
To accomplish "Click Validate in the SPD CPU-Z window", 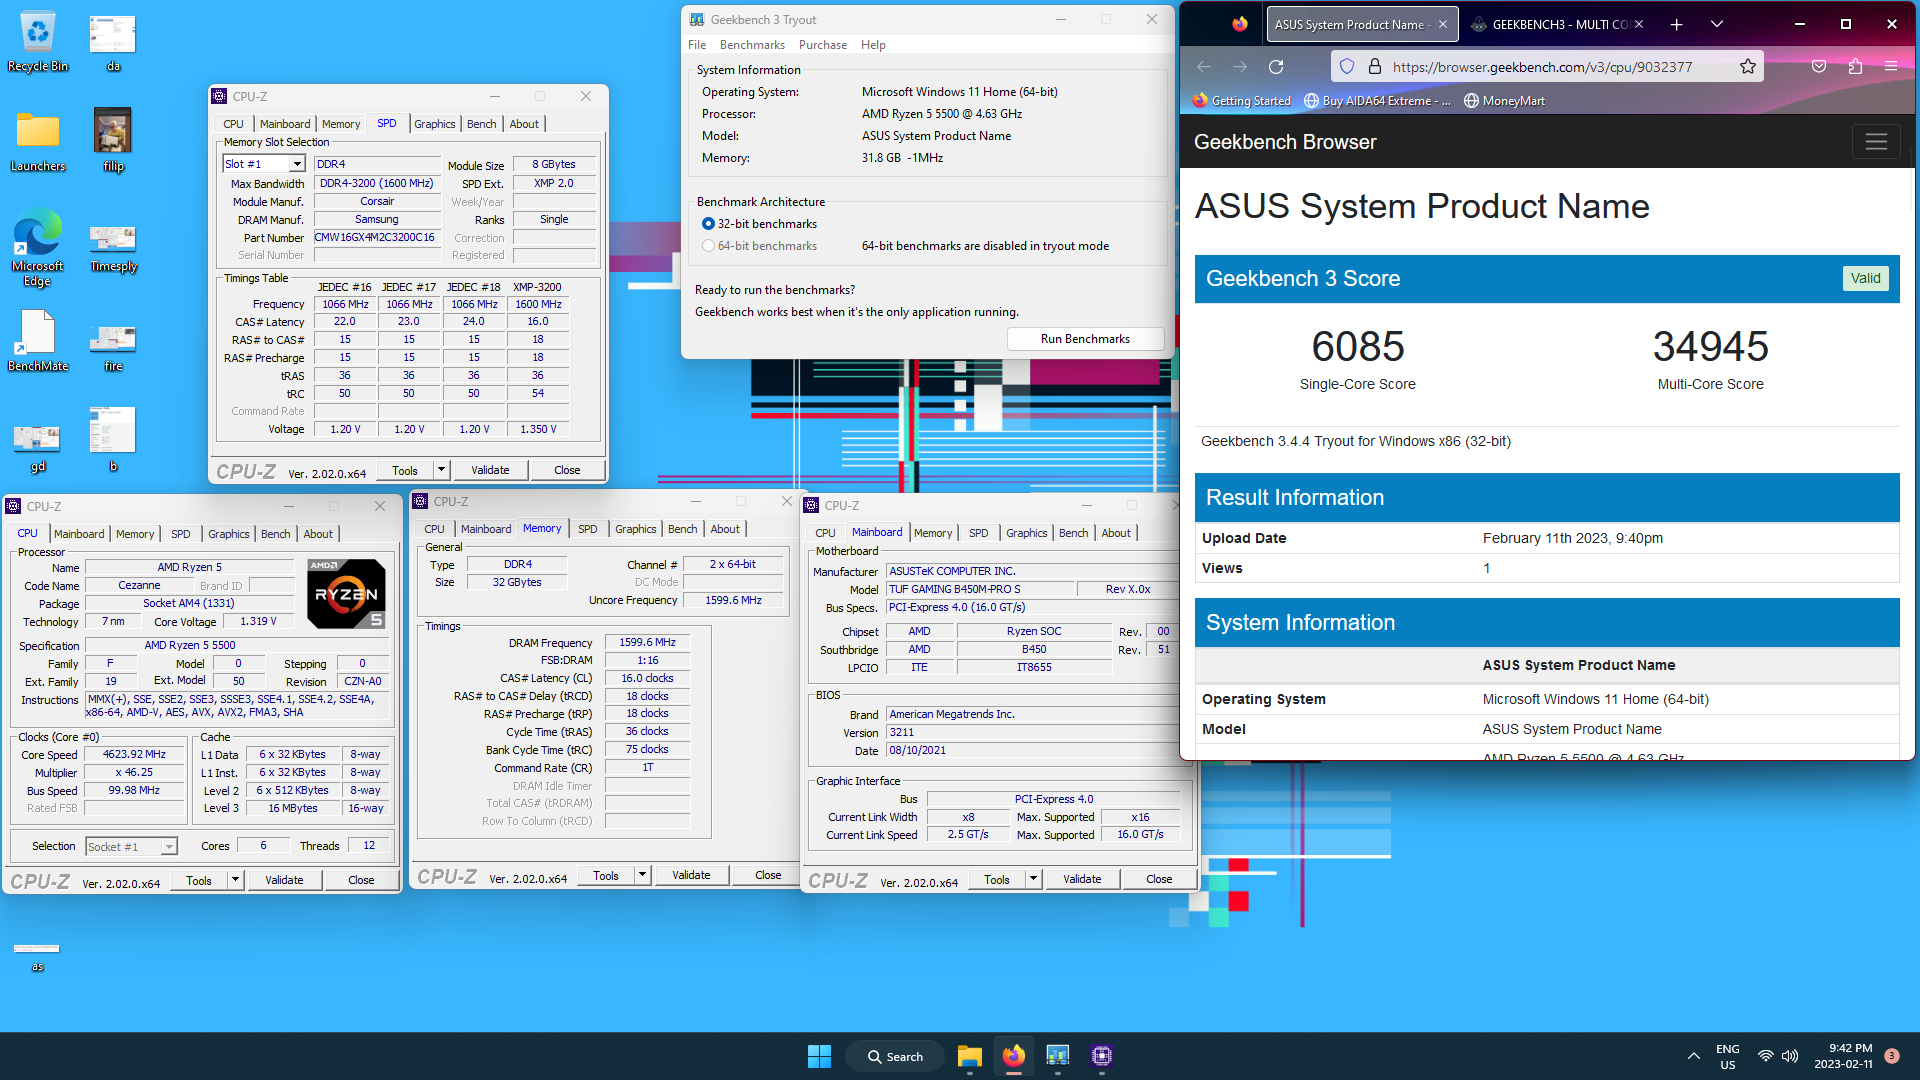I will (x=490, y=470).
